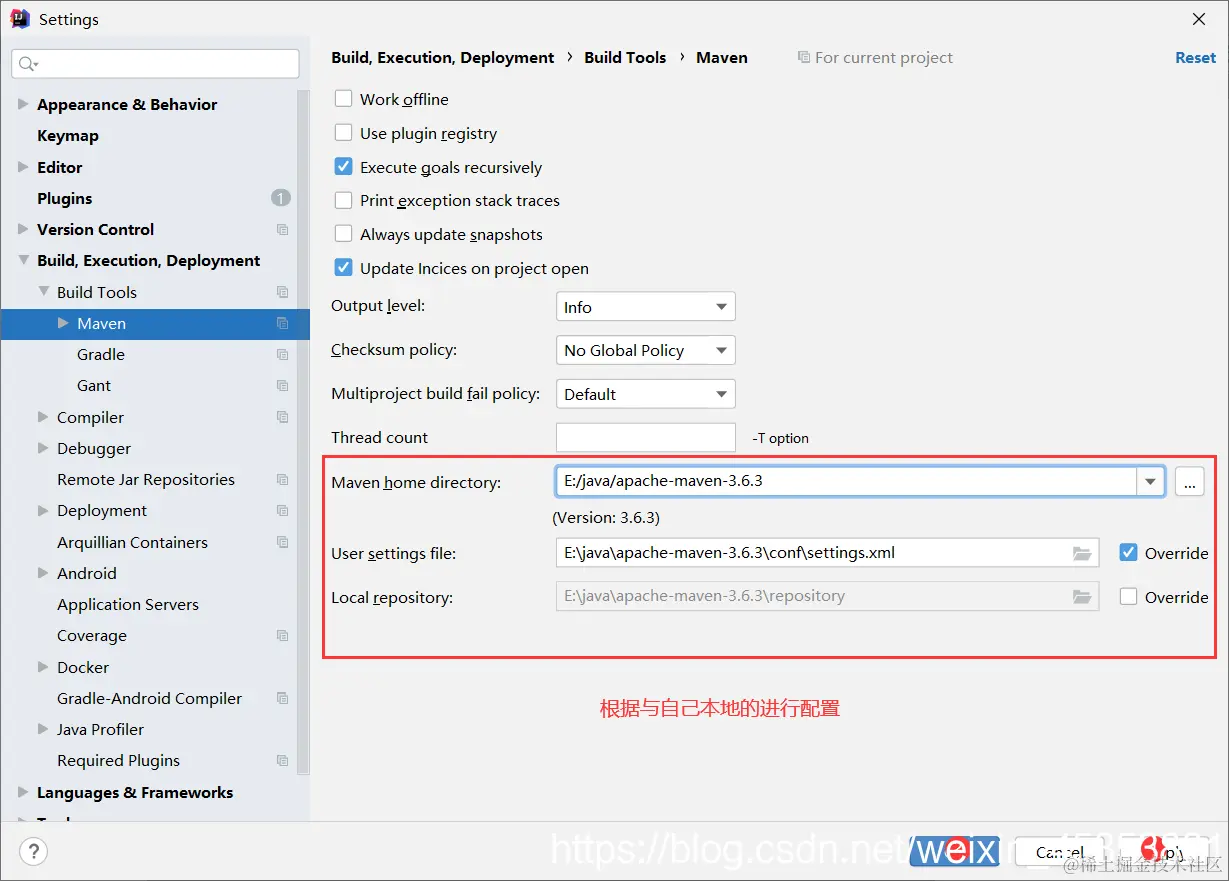Viewport: 1229px width, 881px height.
Task: Uncheck Execute goals recursively
Action: (343, 167)
